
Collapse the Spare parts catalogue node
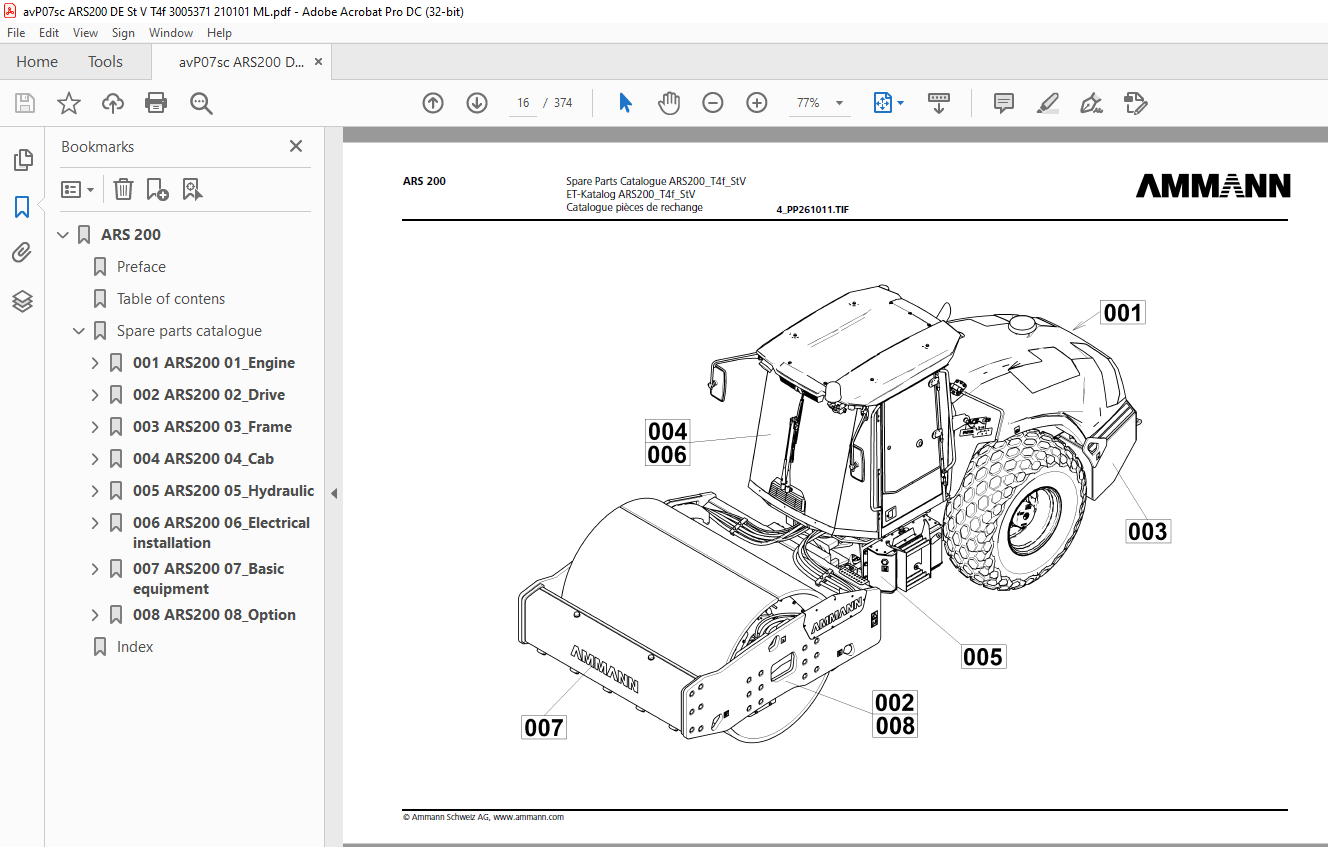pos(80,331)
